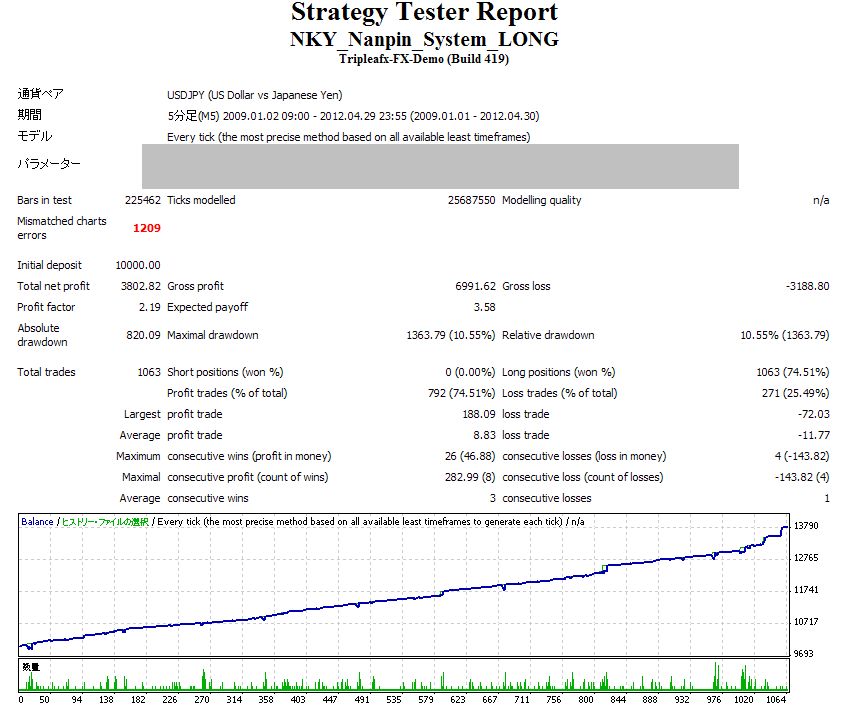Screen dimensions: 847x709
Task: Click the largest loss trade value -72.03
Action: [814, 415]
